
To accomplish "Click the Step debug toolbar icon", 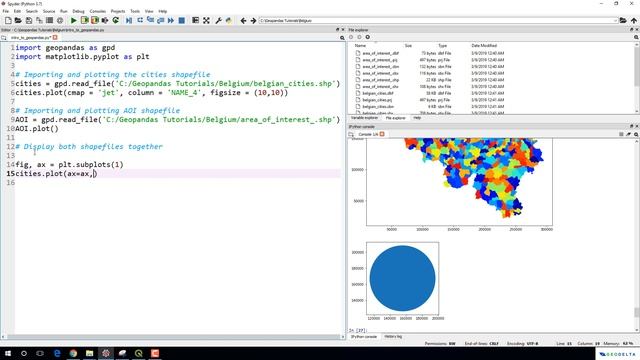I will pyautogui.click(x=140, y=20).
